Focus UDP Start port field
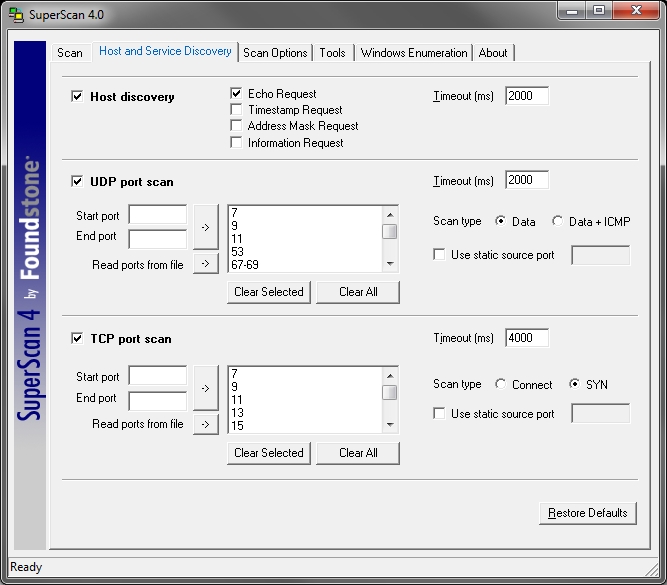 158,215
